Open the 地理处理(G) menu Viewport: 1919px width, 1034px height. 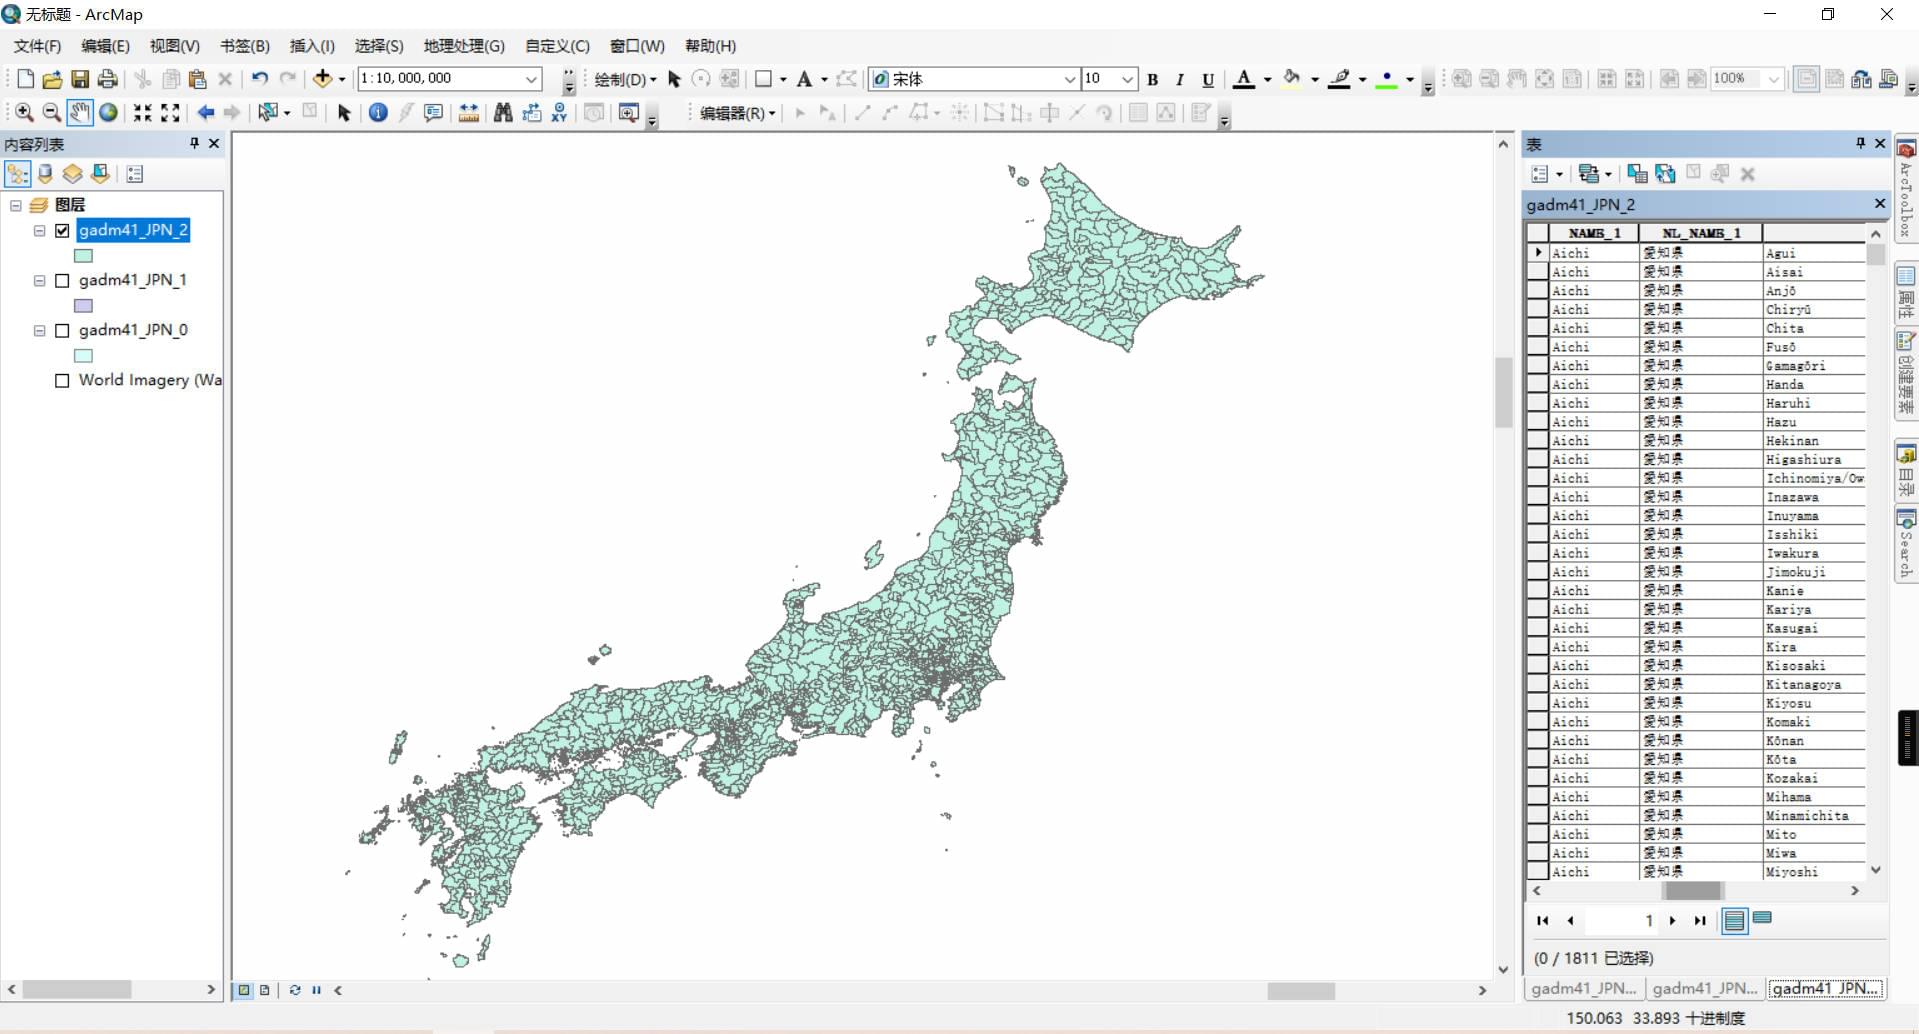[x=464, y=46]
